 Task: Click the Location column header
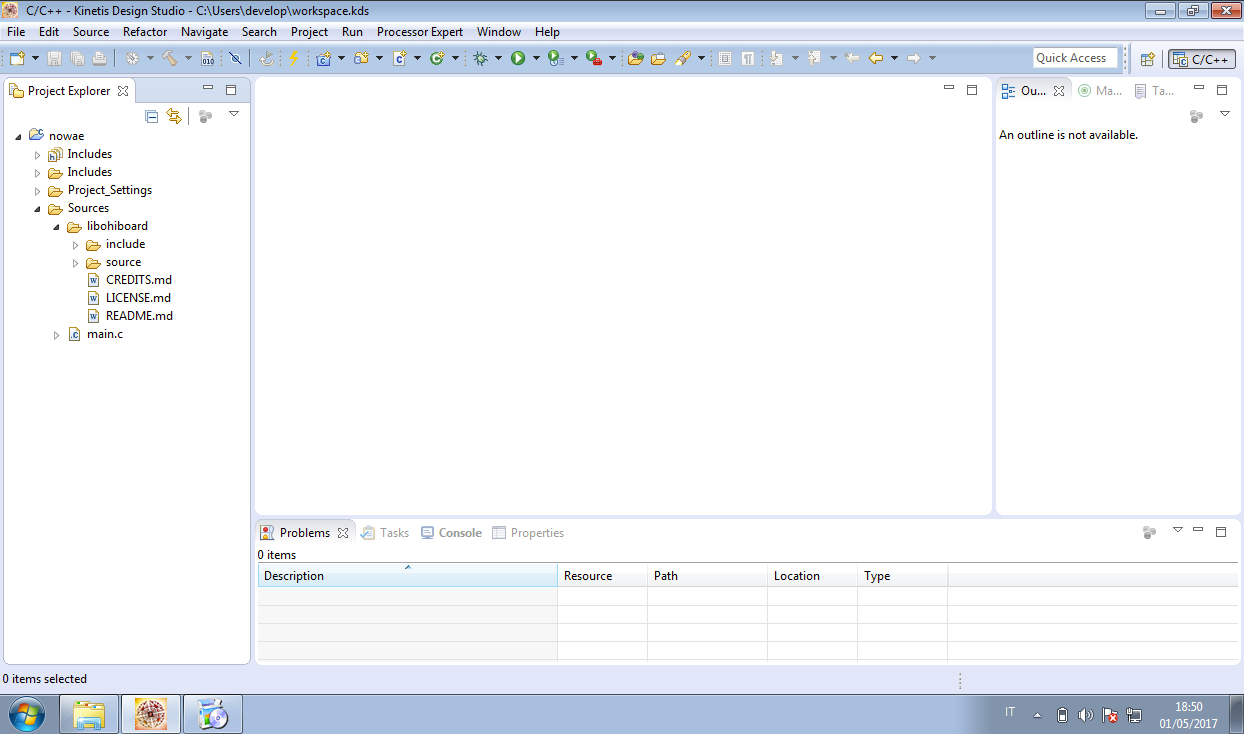tap(812, 576)
